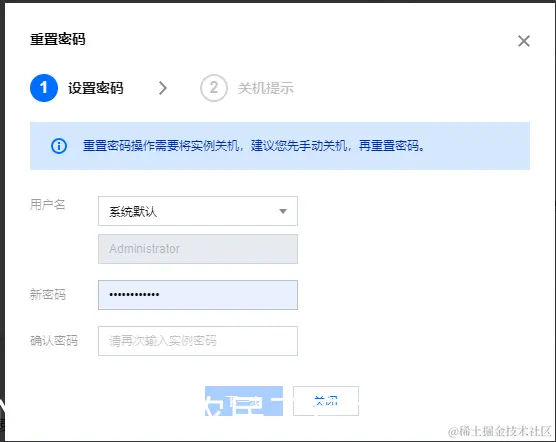
Task: Focus the 新密码 password field
Action: point(198,295)
